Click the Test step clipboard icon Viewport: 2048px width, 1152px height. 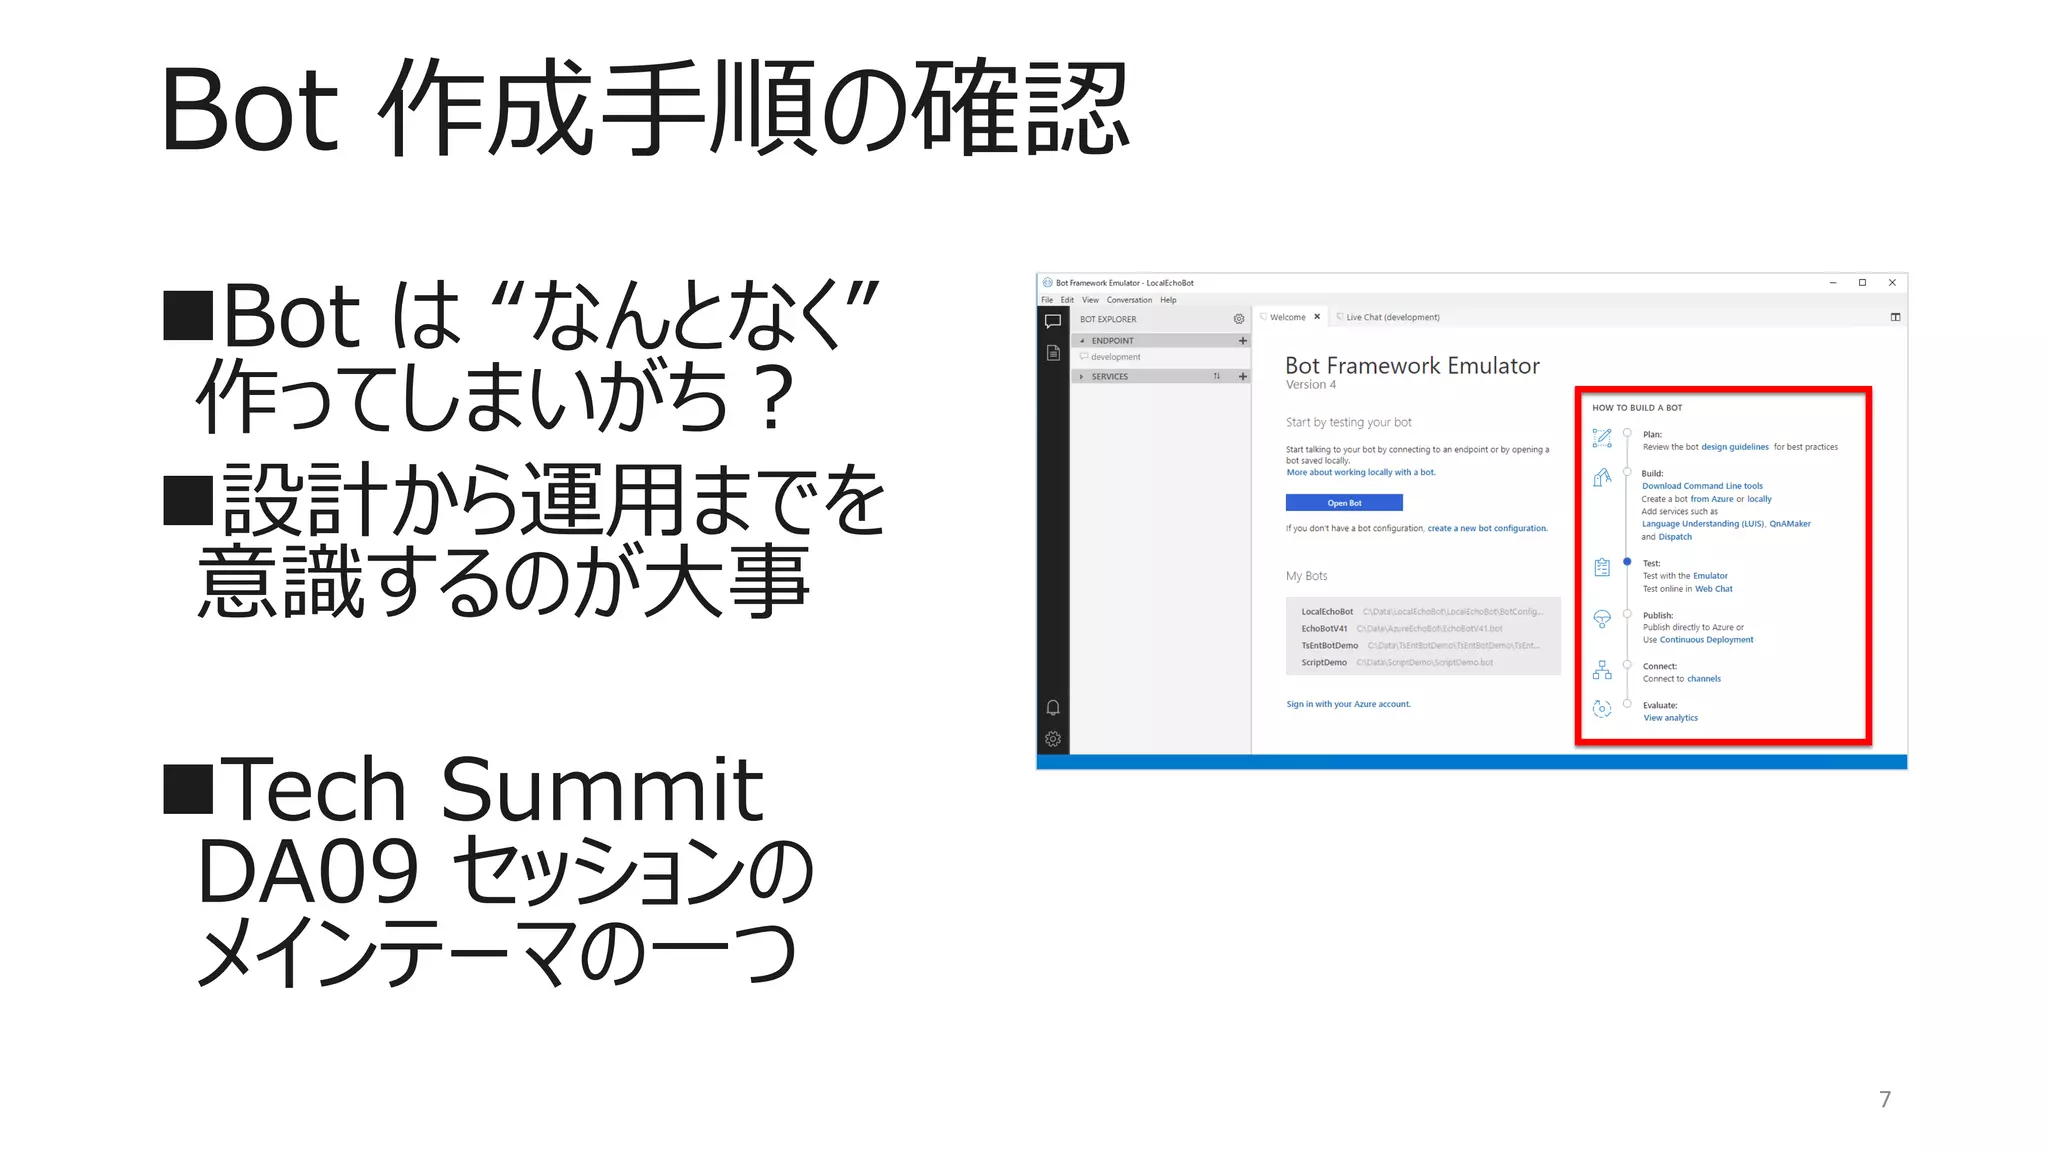tap(1602, 567)
